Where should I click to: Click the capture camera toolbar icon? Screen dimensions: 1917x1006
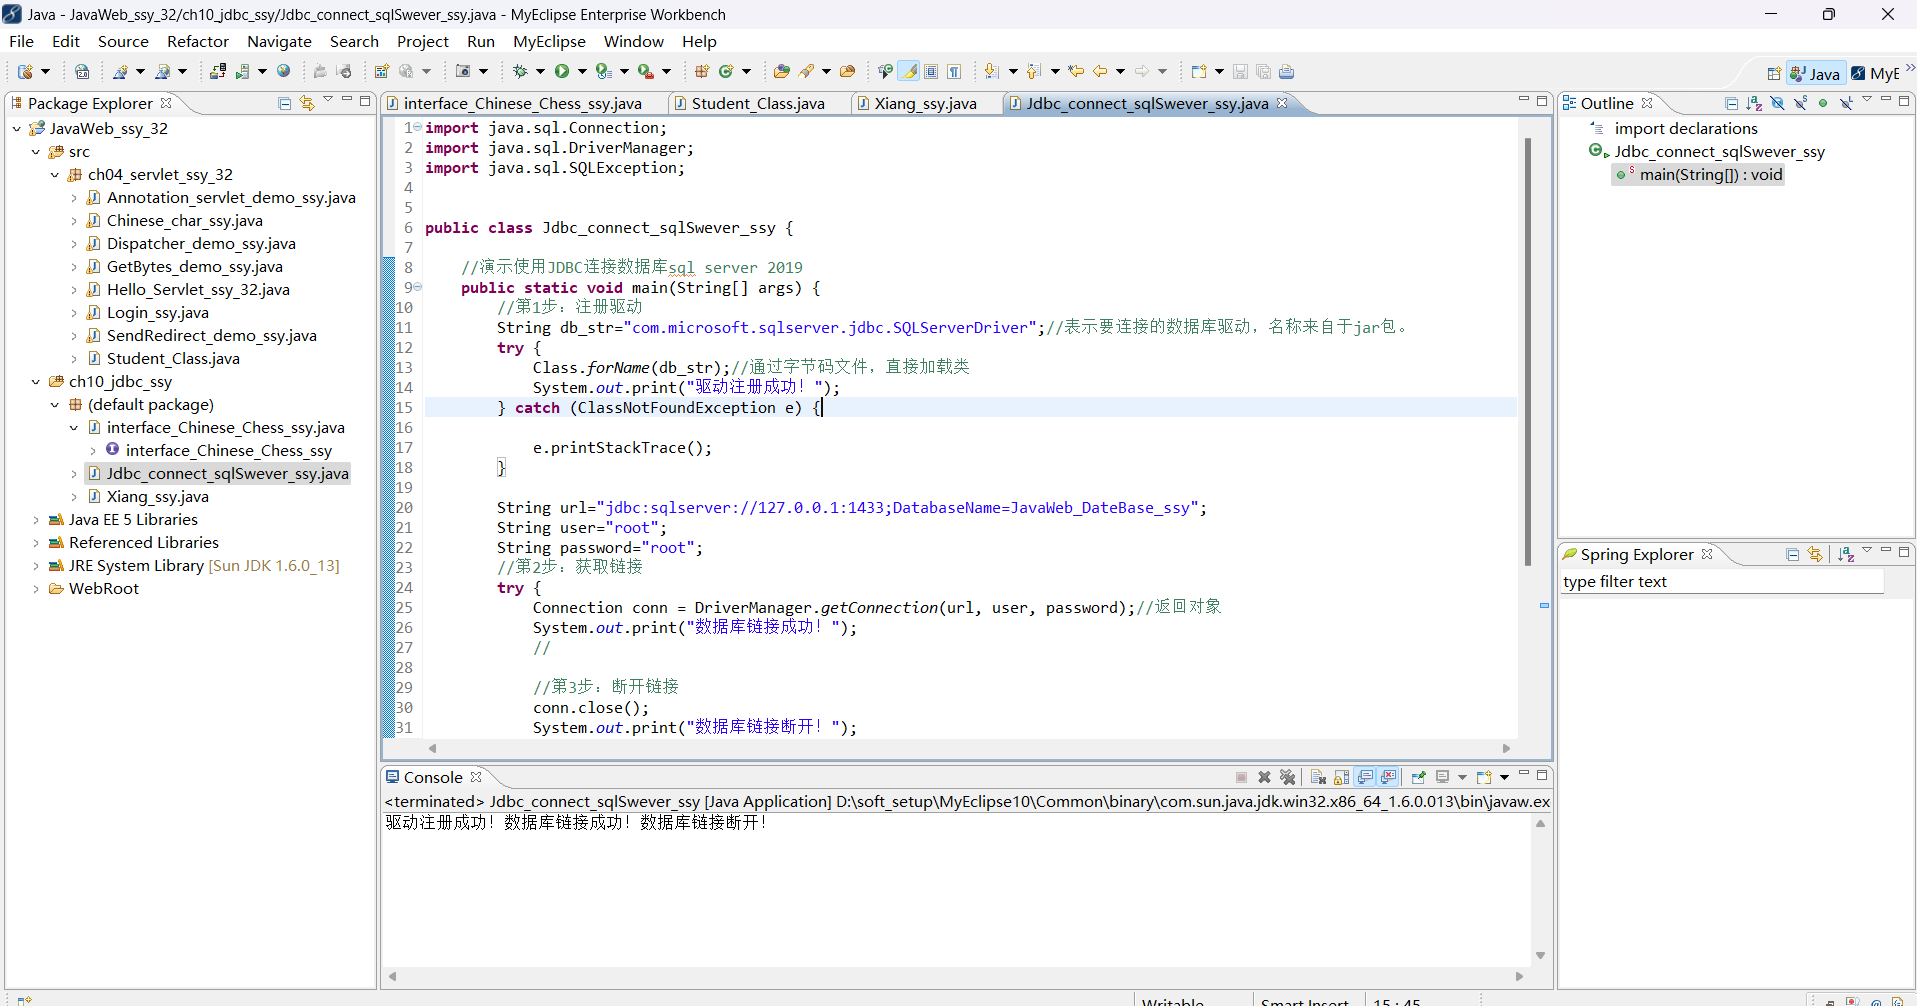(x=463, y=71)
